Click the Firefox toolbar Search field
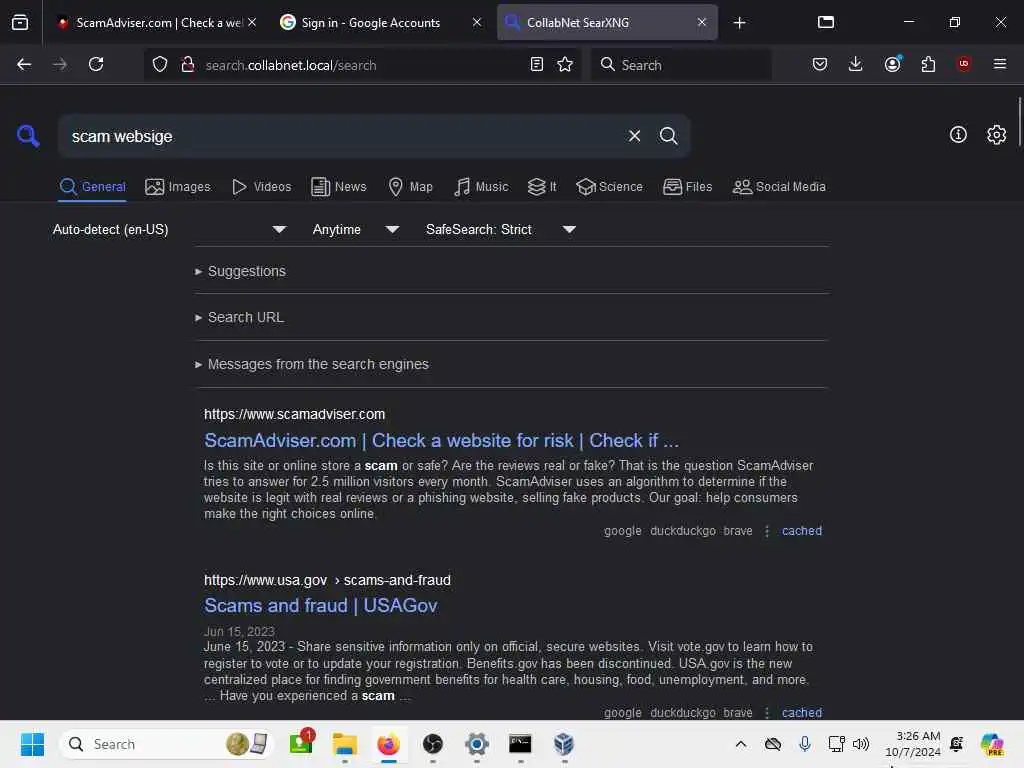The image size is (1024, 768). pyautogui.click(x=681, y=65)
